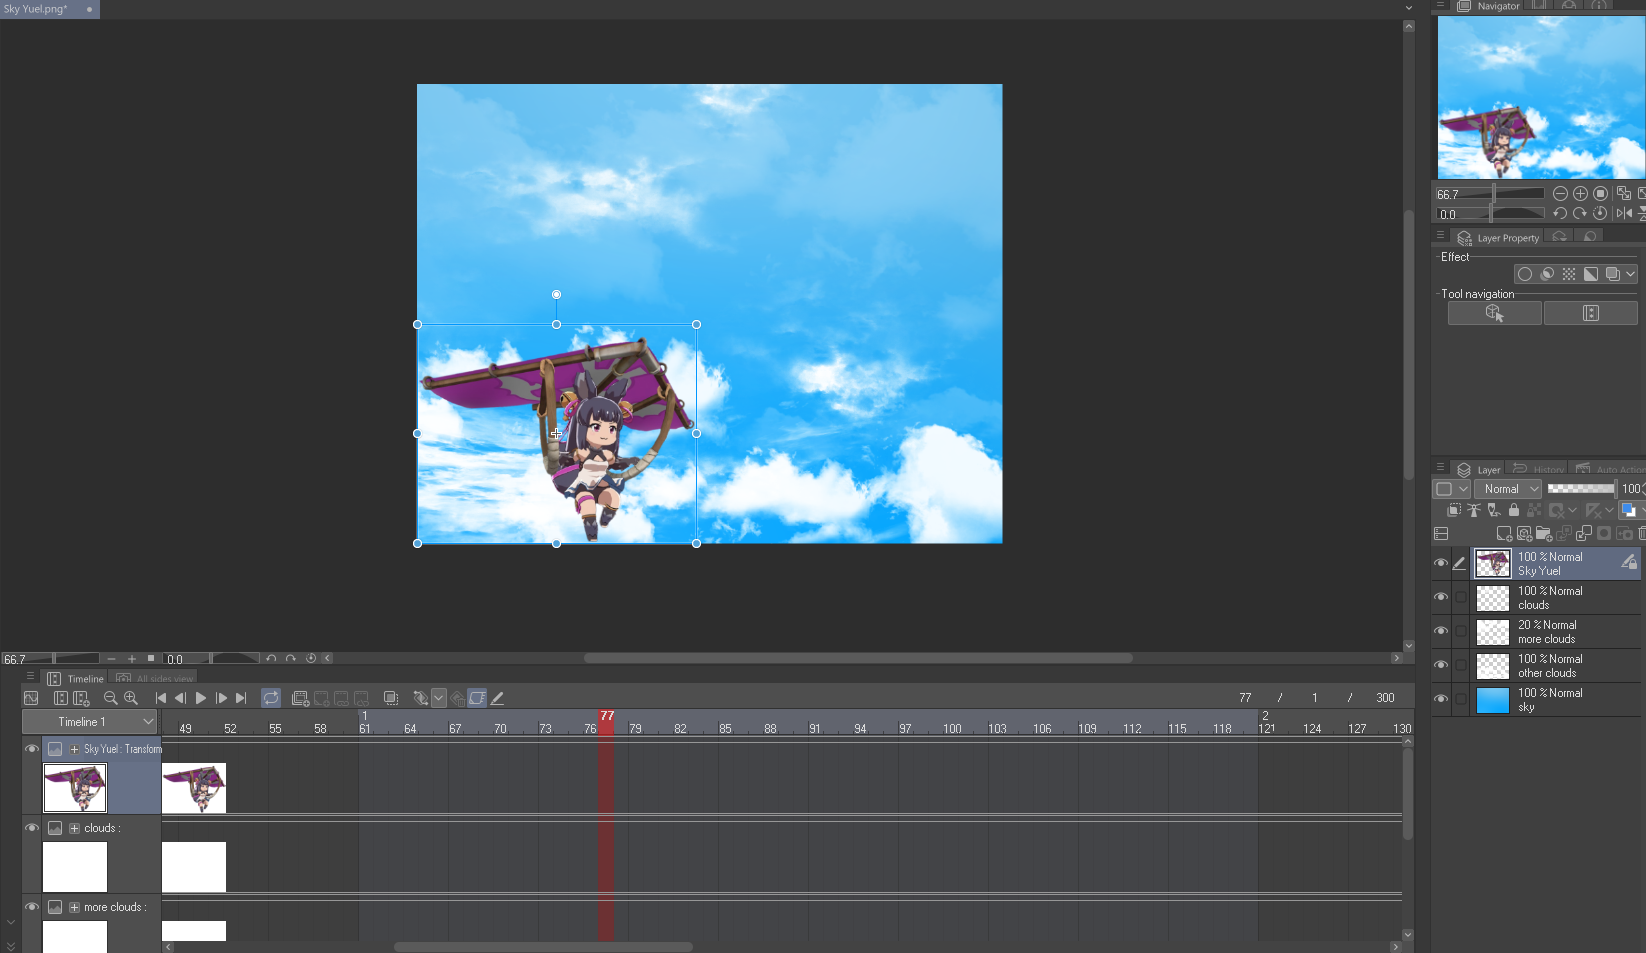
Task: Zoom out using the Navigator minus icon
Action: coord(1560,194)
